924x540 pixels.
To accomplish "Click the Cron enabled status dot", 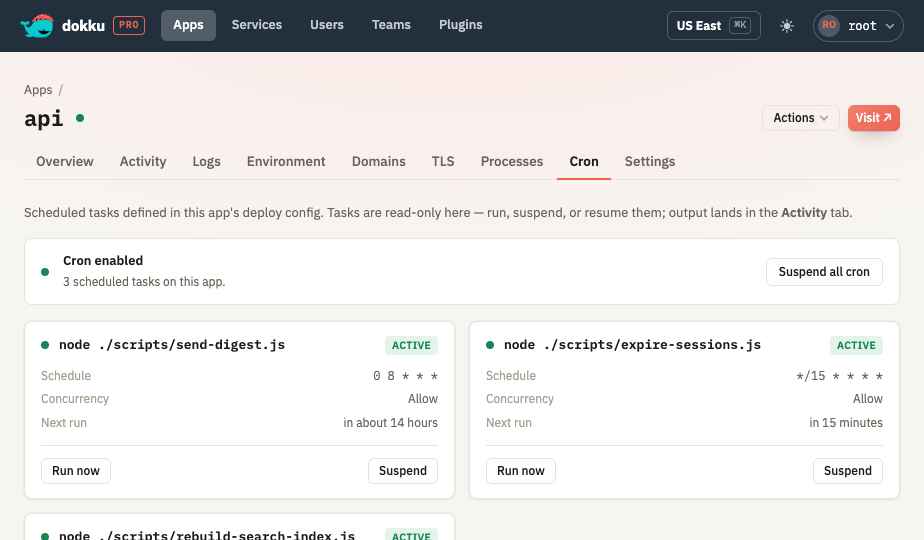I will pyautogui.click(x=45, y=272).
